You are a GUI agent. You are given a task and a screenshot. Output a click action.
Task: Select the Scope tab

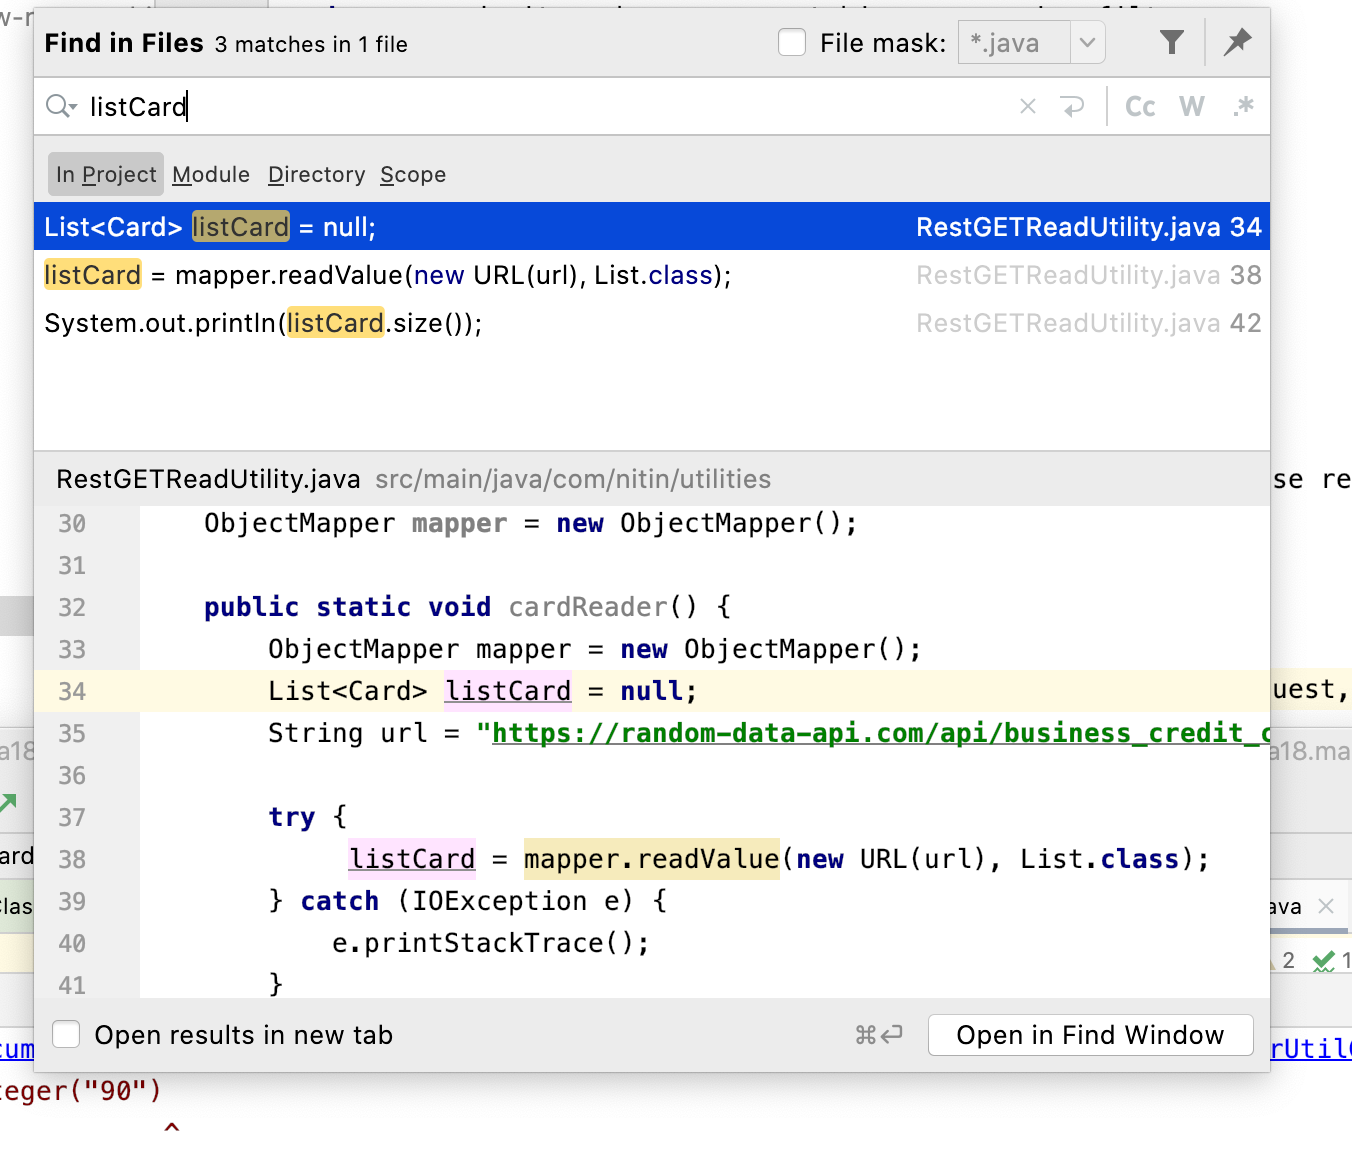tap(413, 174)
